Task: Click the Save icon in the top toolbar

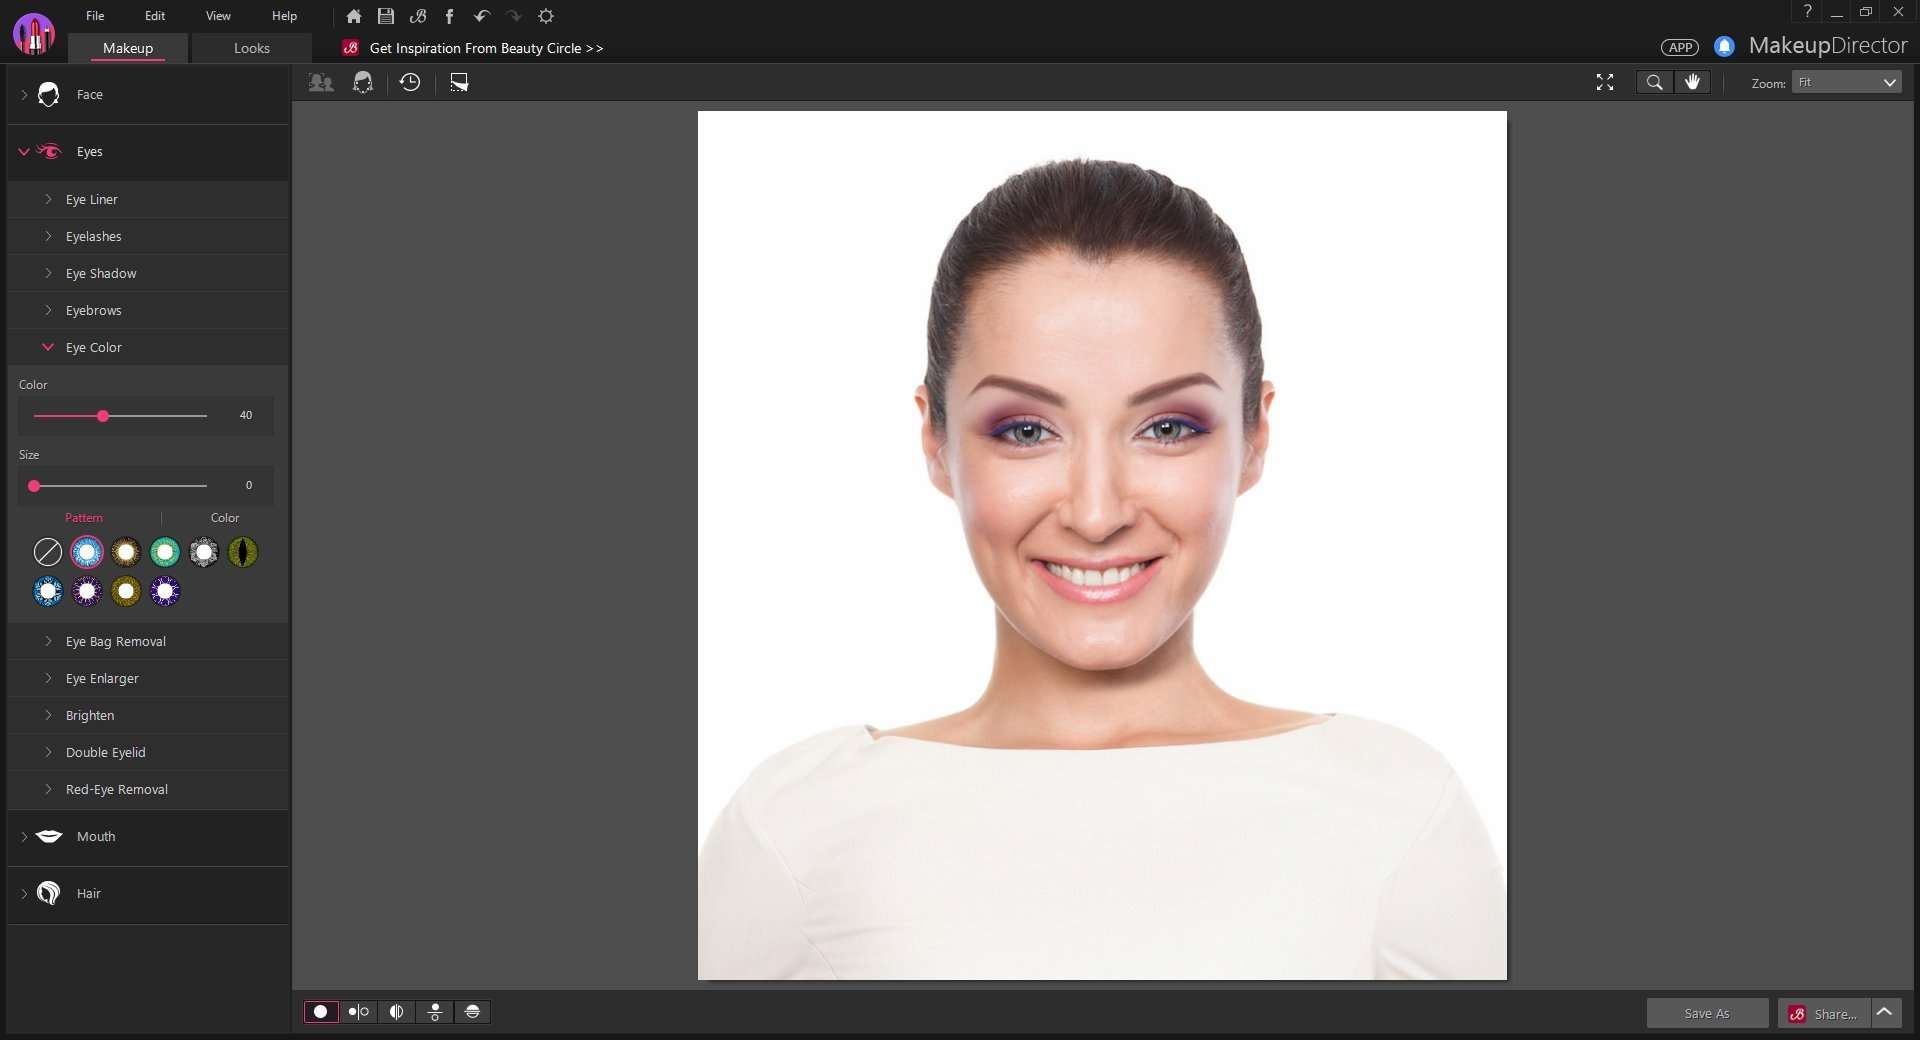Action: click(385, 16)
